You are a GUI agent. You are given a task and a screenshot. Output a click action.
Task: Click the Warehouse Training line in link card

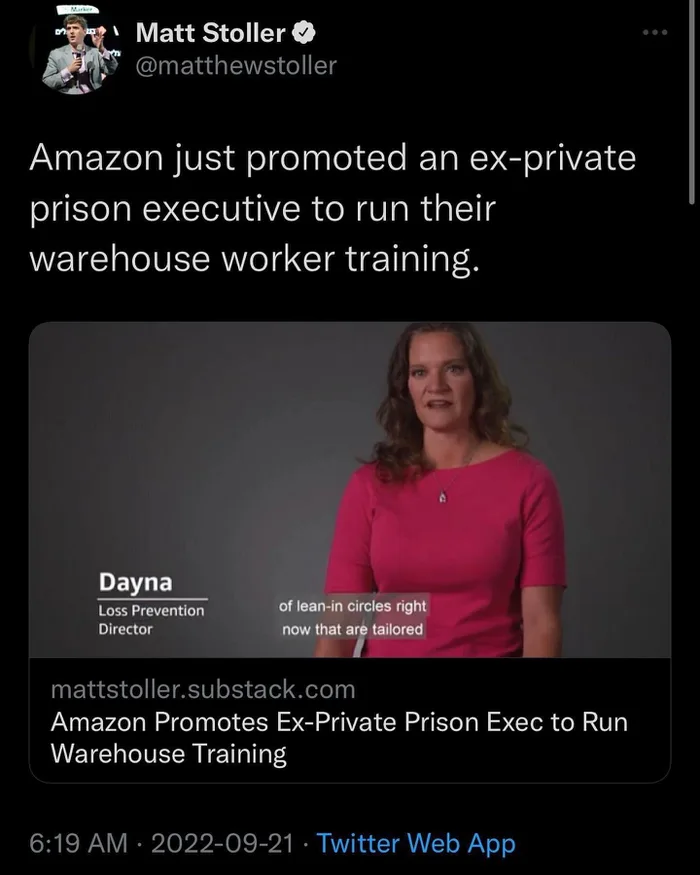pos(169,753)
